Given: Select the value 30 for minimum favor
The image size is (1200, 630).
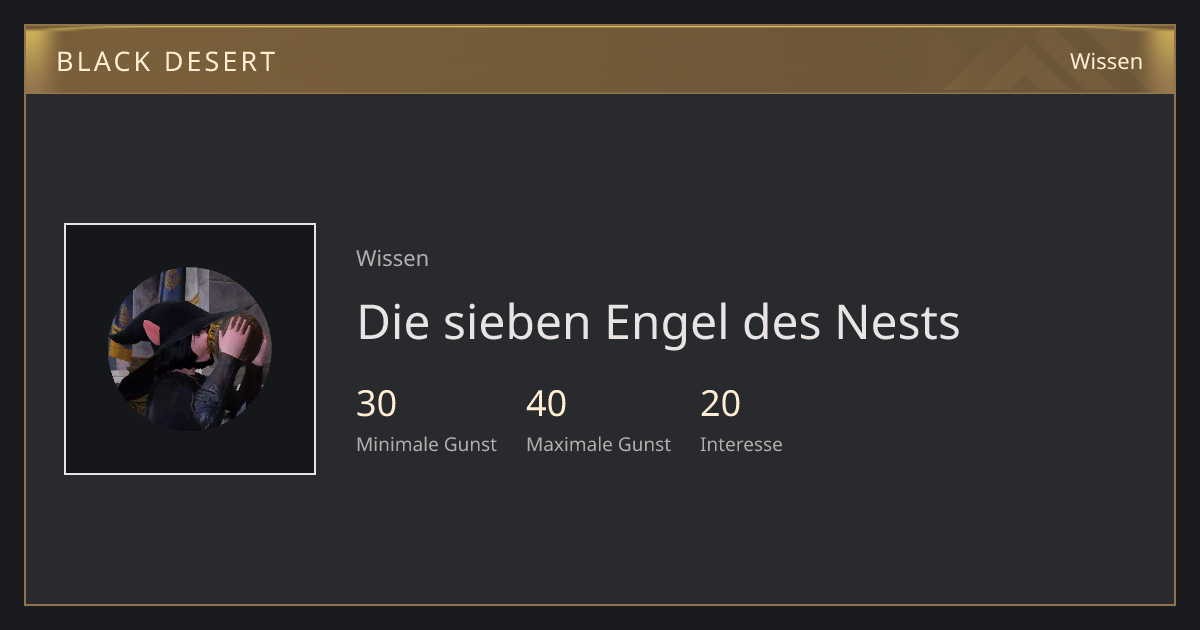Looking at the screenshot, I should (x=376, y=404).
